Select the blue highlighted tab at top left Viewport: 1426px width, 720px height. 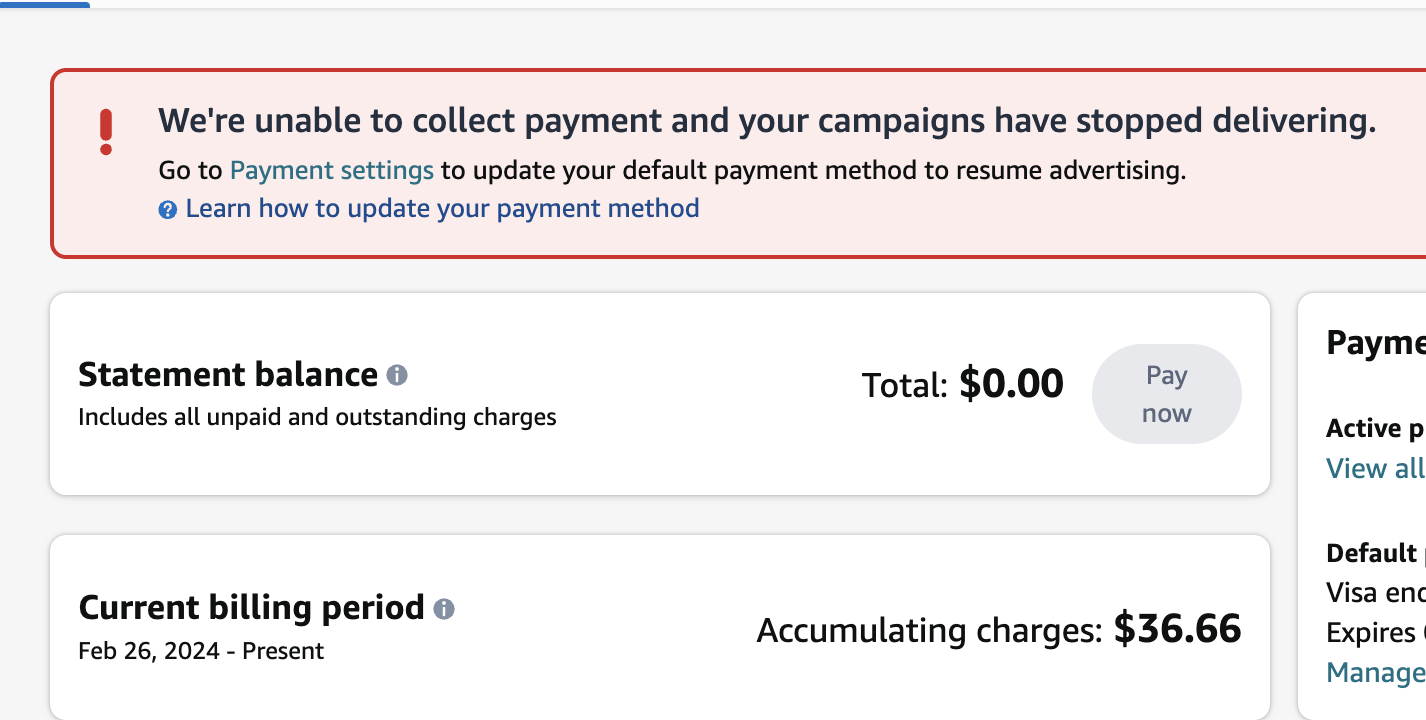[x=45, y=4]
